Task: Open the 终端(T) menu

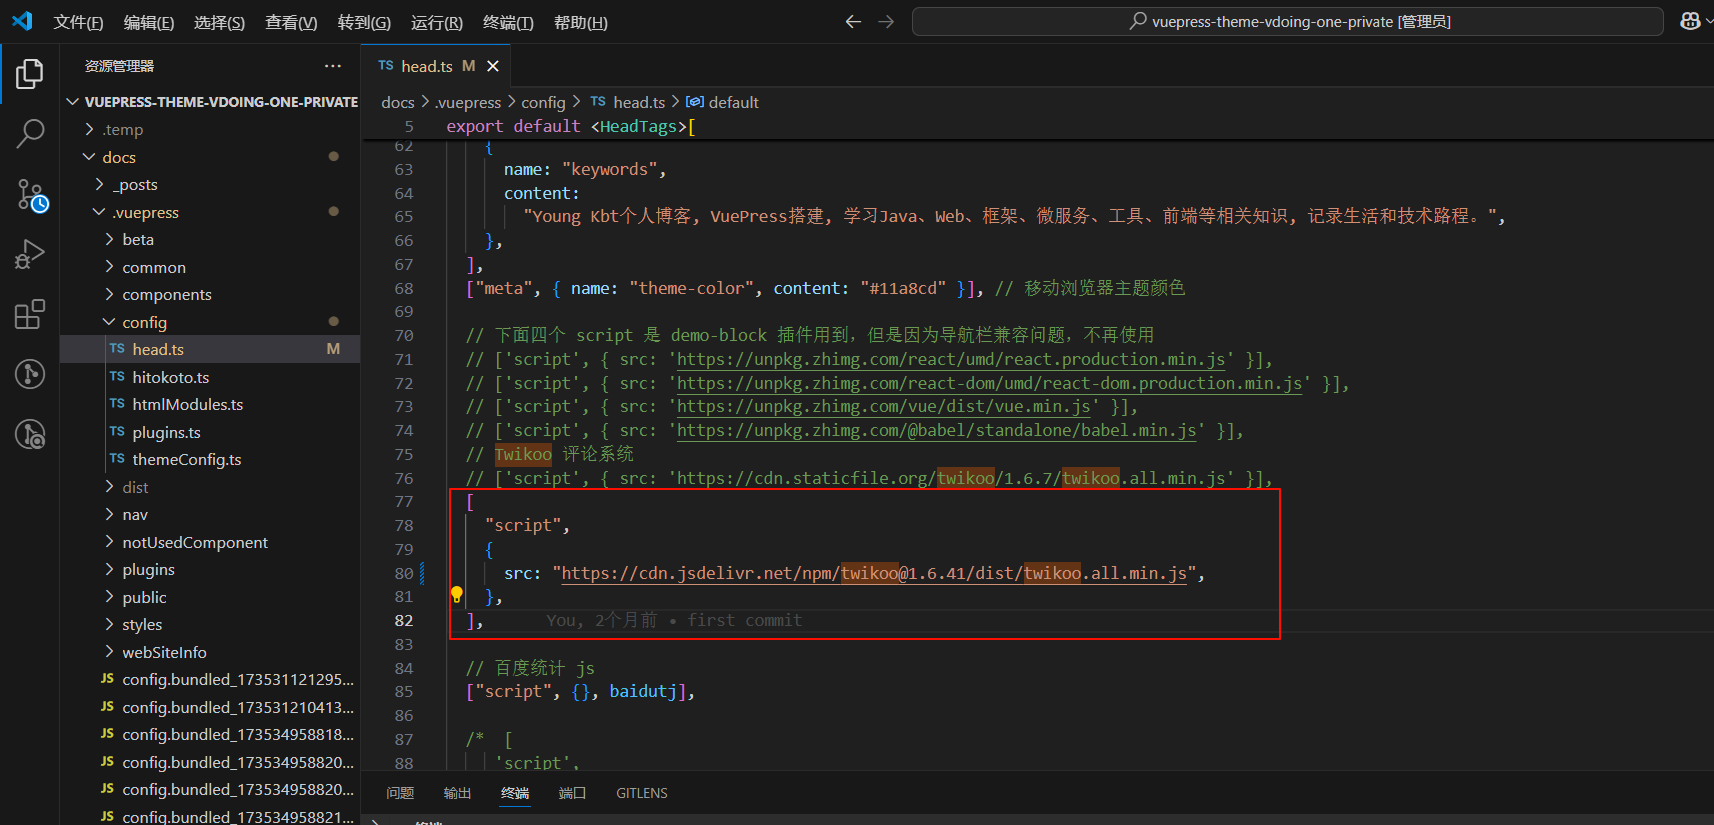Action: [508, 22]
